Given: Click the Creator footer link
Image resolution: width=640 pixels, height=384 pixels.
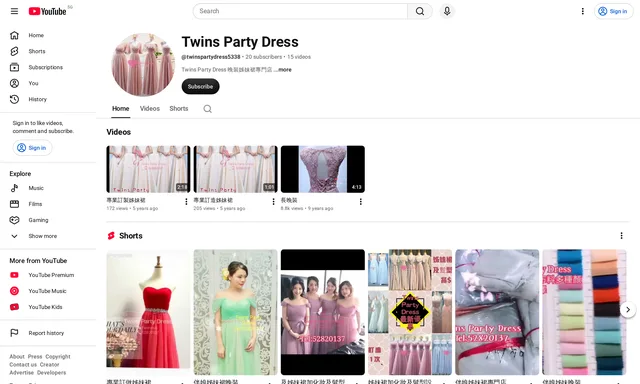Looking at the screenshot, I should pos(49,365).
